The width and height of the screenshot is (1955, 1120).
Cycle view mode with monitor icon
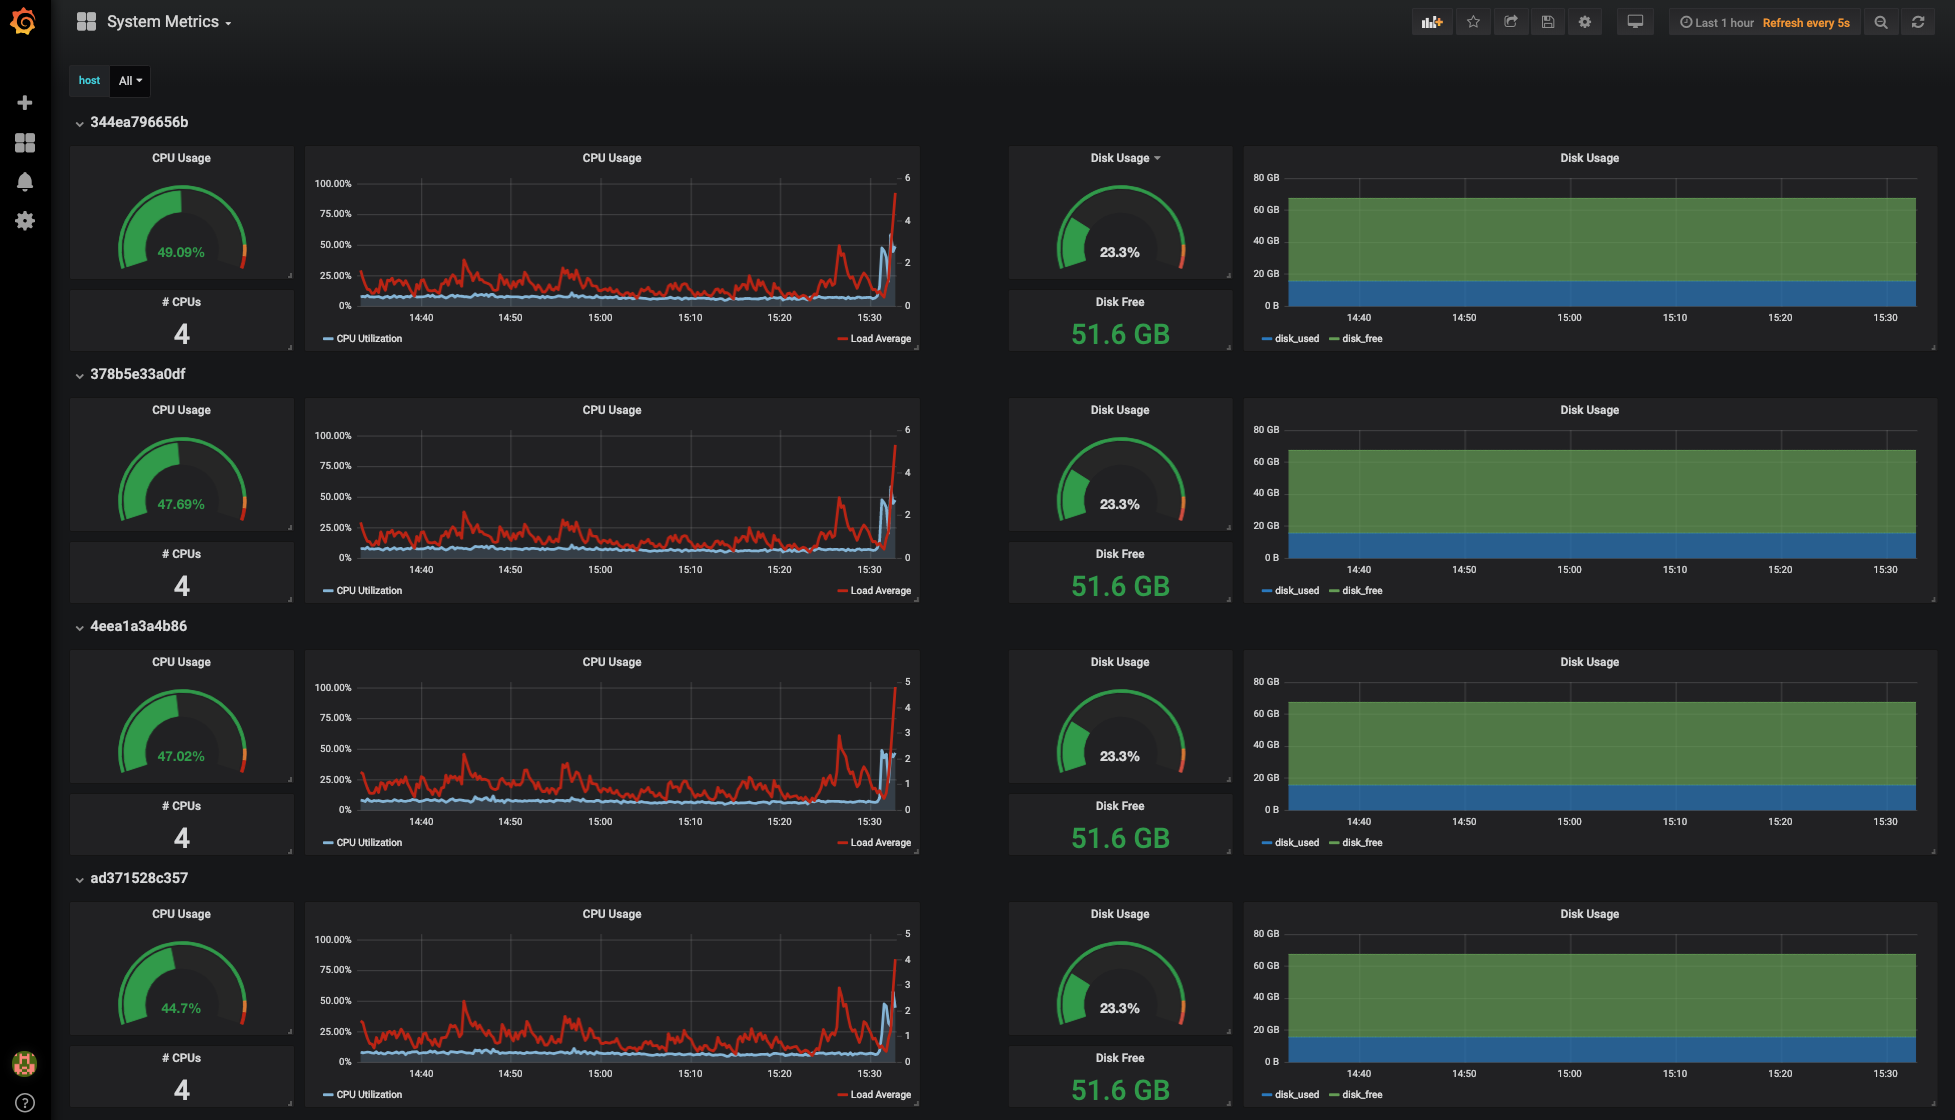1635,22
